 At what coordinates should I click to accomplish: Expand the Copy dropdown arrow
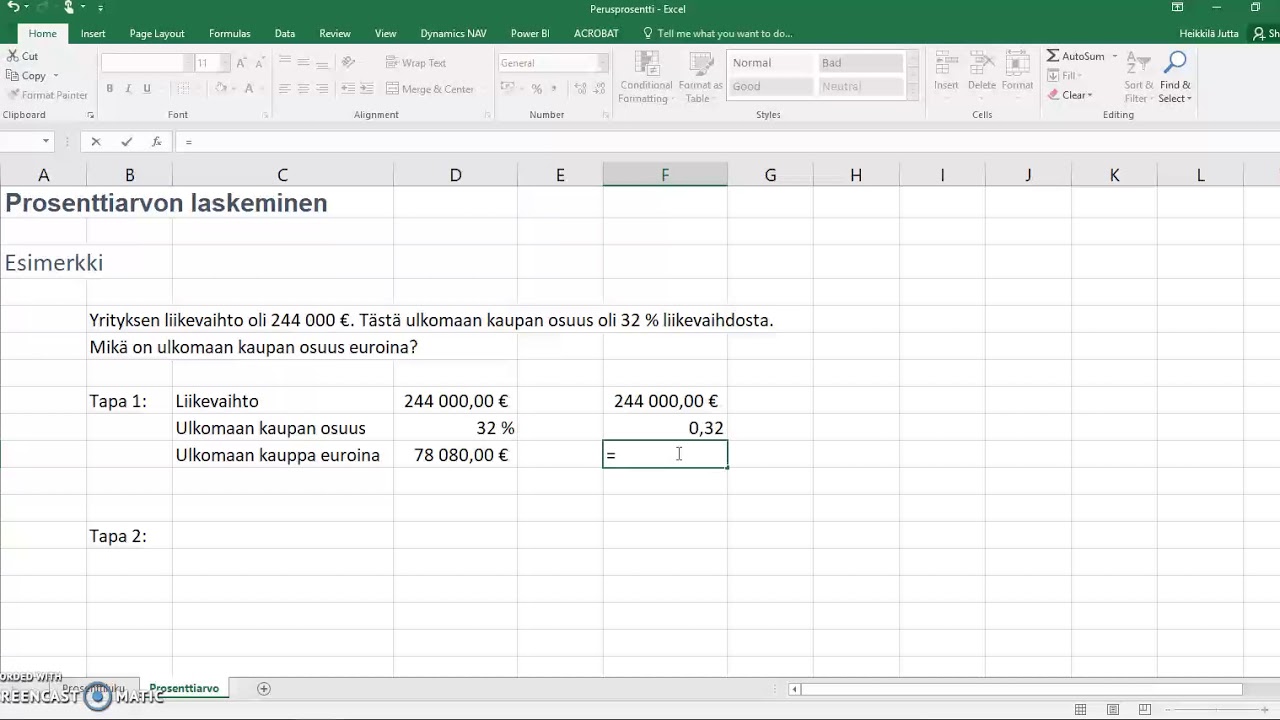[55, 76]
